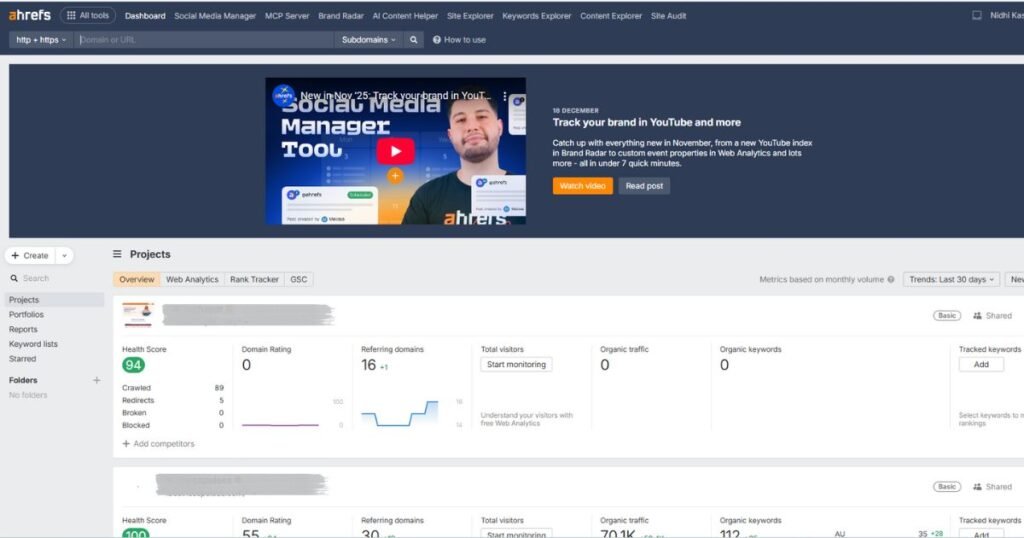The width and height of the screenshot is (1024, 538).
Task: Click the help icon beside Metrics based on monthly volume
Action: (x=891, y=280)
